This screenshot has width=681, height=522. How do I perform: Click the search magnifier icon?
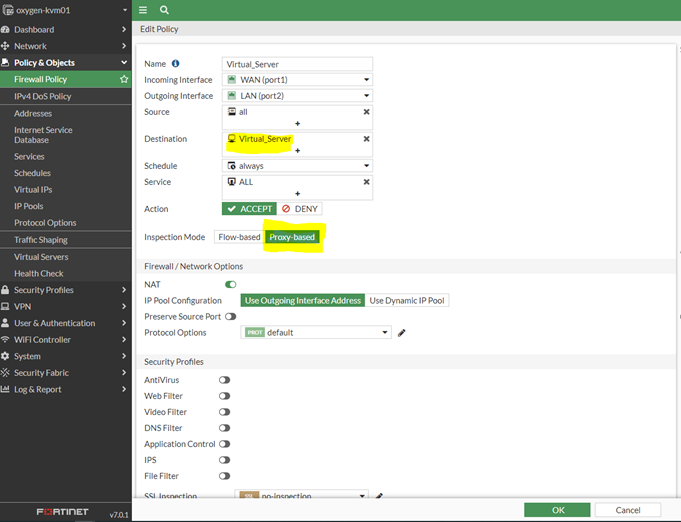tap(164, 10)
